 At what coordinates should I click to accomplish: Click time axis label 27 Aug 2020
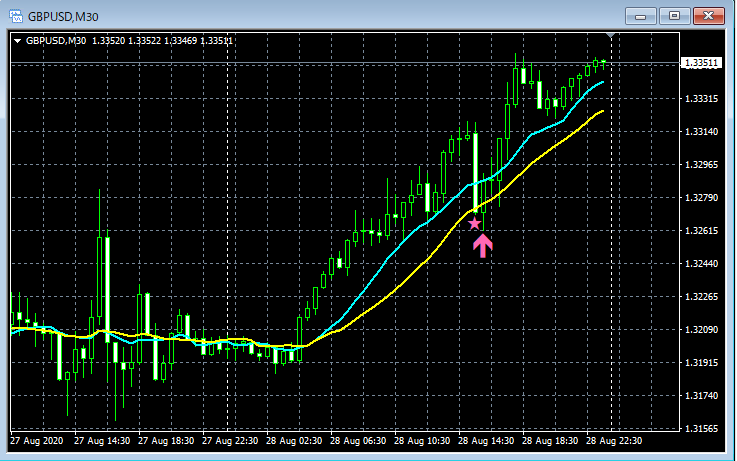pos(37,441)
